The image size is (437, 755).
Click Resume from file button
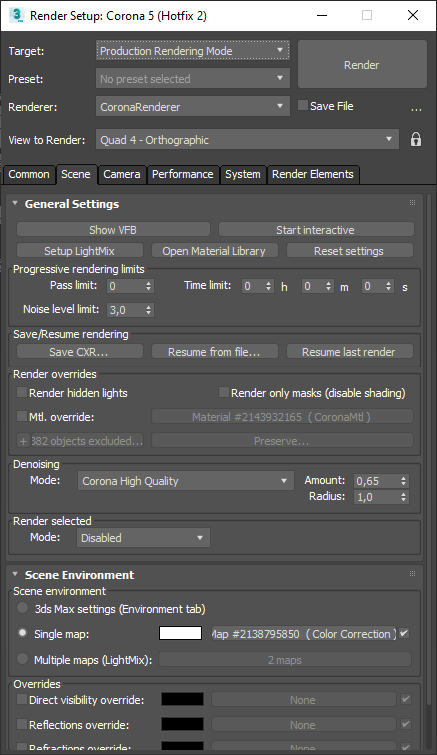pos(215,351)
